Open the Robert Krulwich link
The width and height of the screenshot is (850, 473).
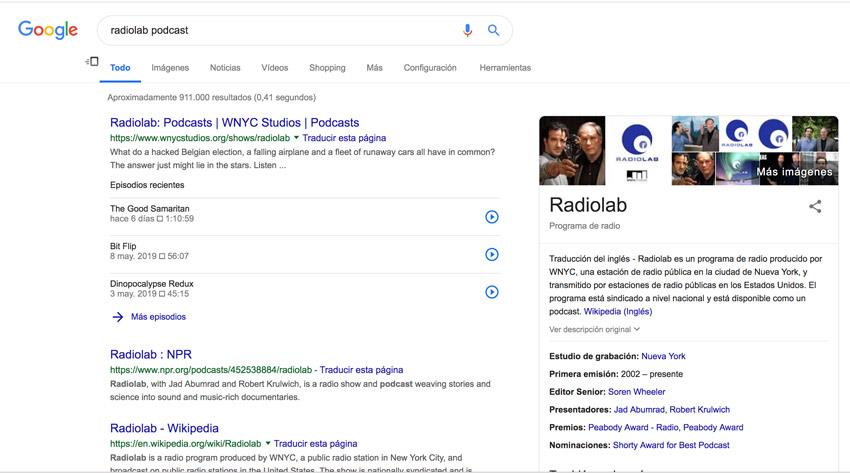click(700, 410)
